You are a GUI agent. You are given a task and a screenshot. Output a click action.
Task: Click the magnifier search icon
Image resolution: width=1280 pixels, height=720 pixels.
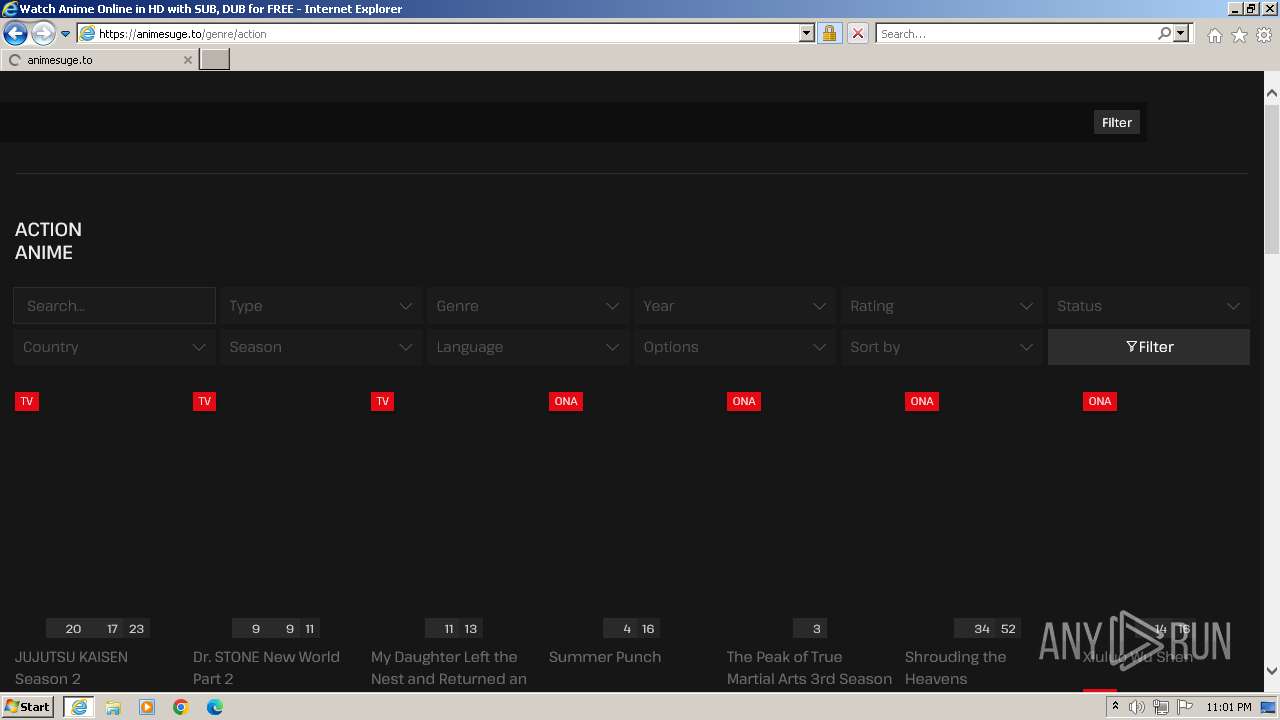tap(1164, 34)
